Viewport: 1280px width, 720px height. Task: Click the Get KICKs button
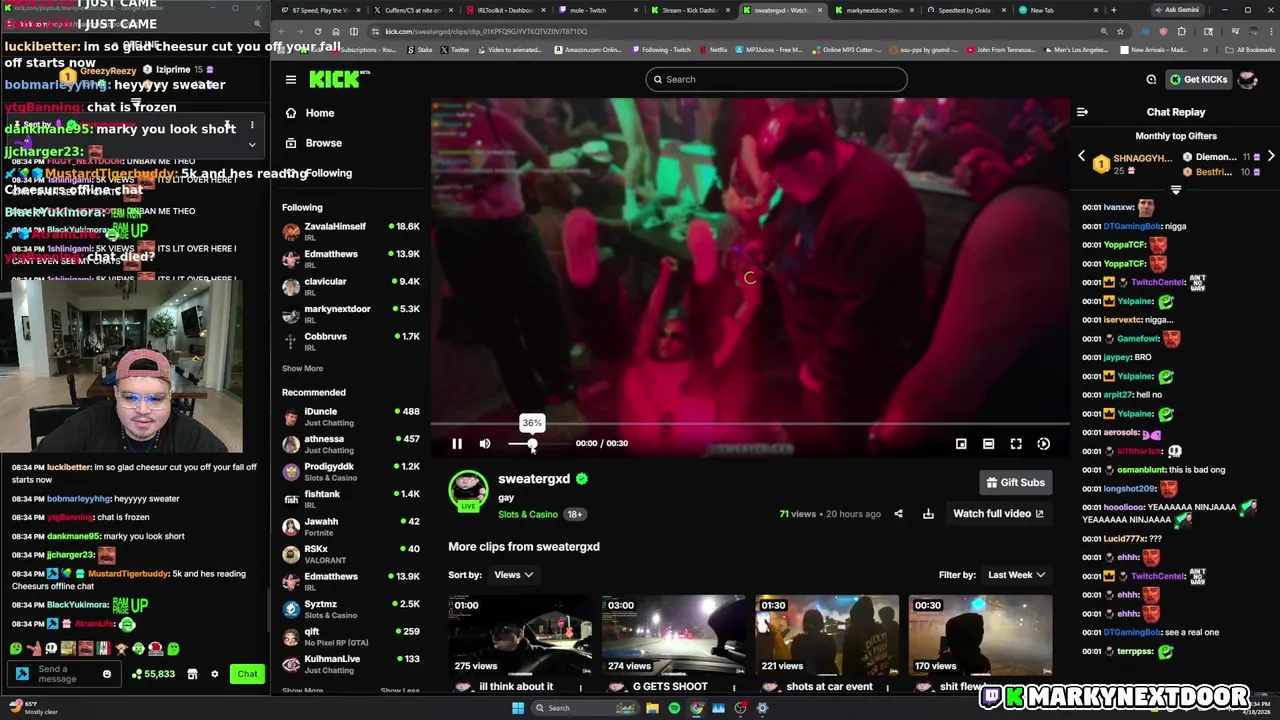pos(1198,79)
